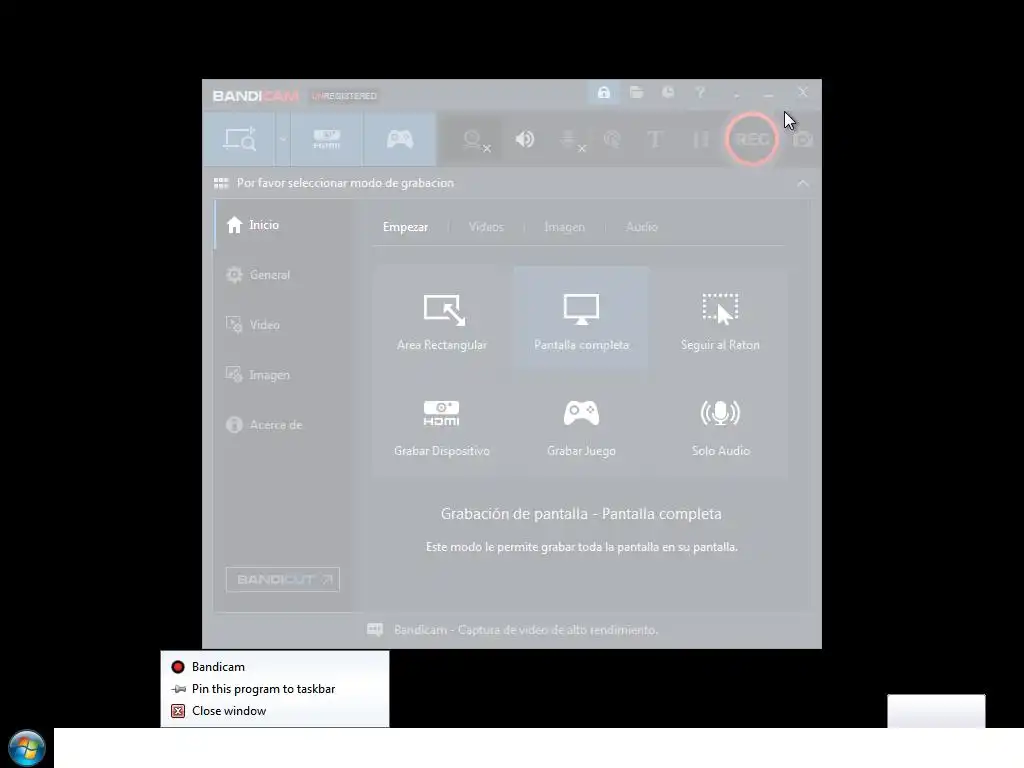Open the output folder icon

[636, 93]
